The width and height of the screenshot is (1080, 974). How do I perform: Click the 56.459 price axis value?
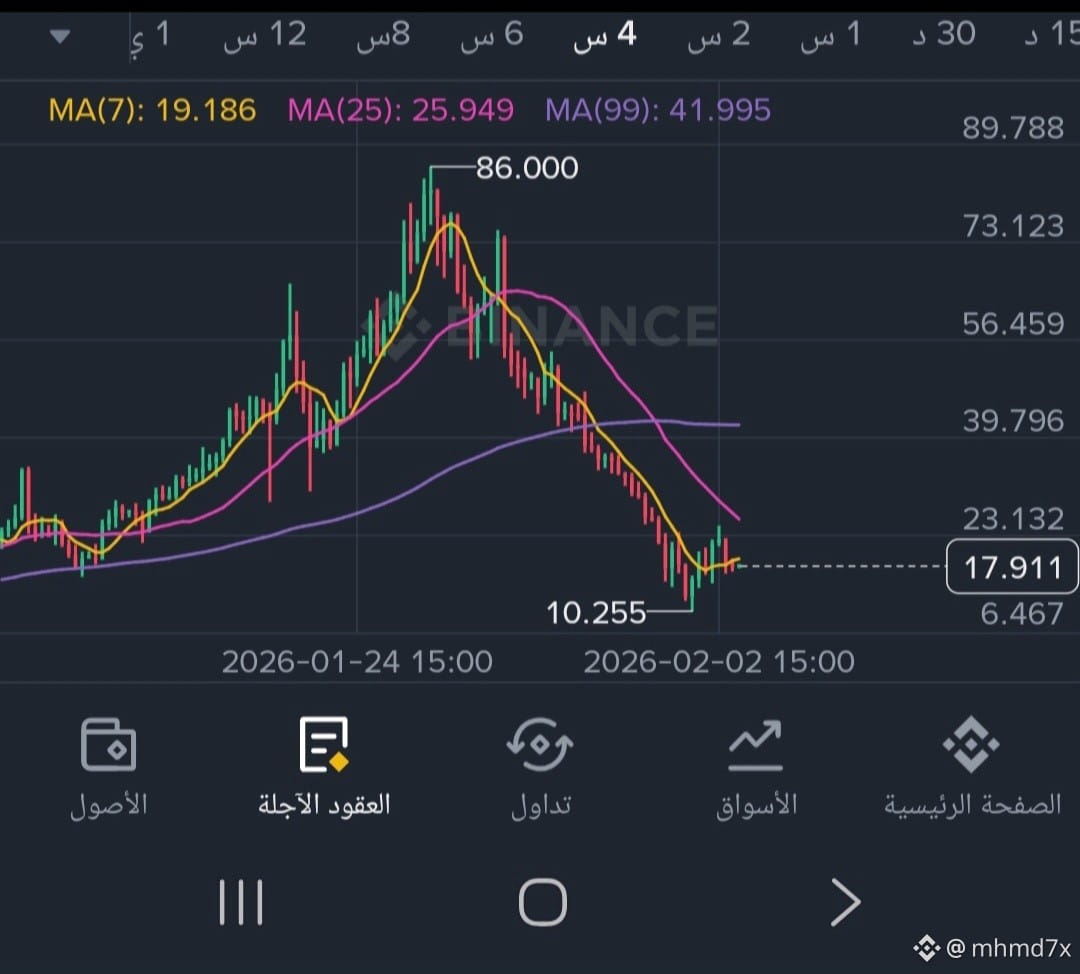click(1012, 324)
